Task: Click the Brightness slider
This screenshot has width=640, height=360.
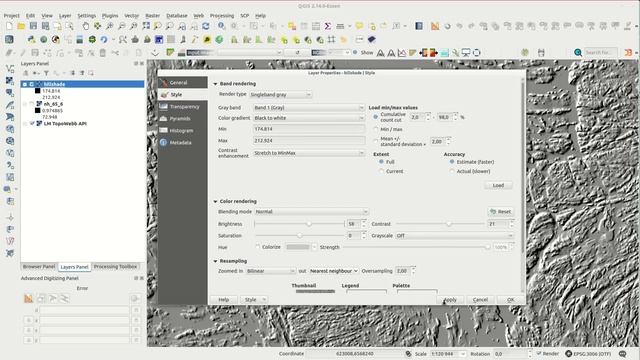Action: [x=299, y=224]
